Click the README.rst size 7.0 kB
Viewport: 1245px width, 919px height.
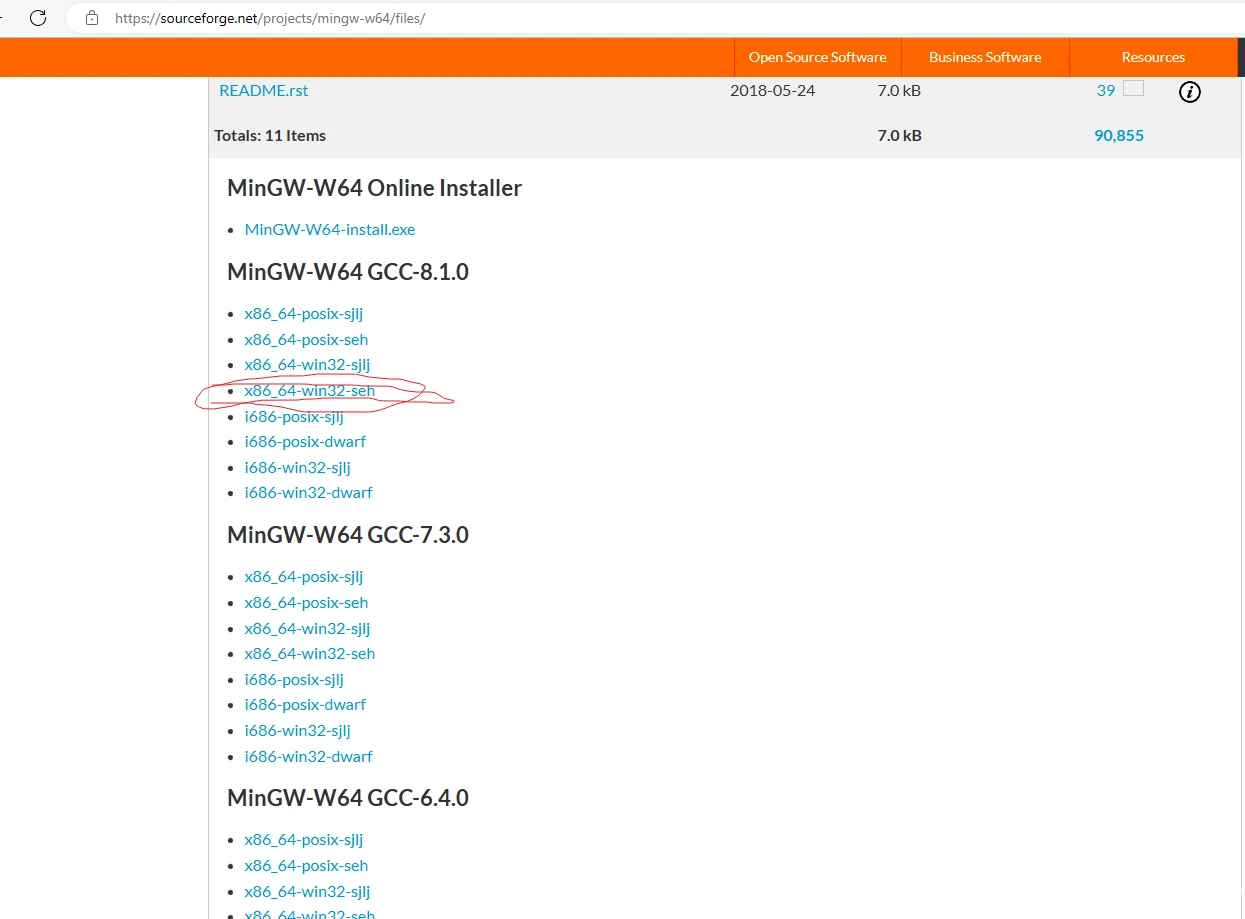tap(899, 90)
